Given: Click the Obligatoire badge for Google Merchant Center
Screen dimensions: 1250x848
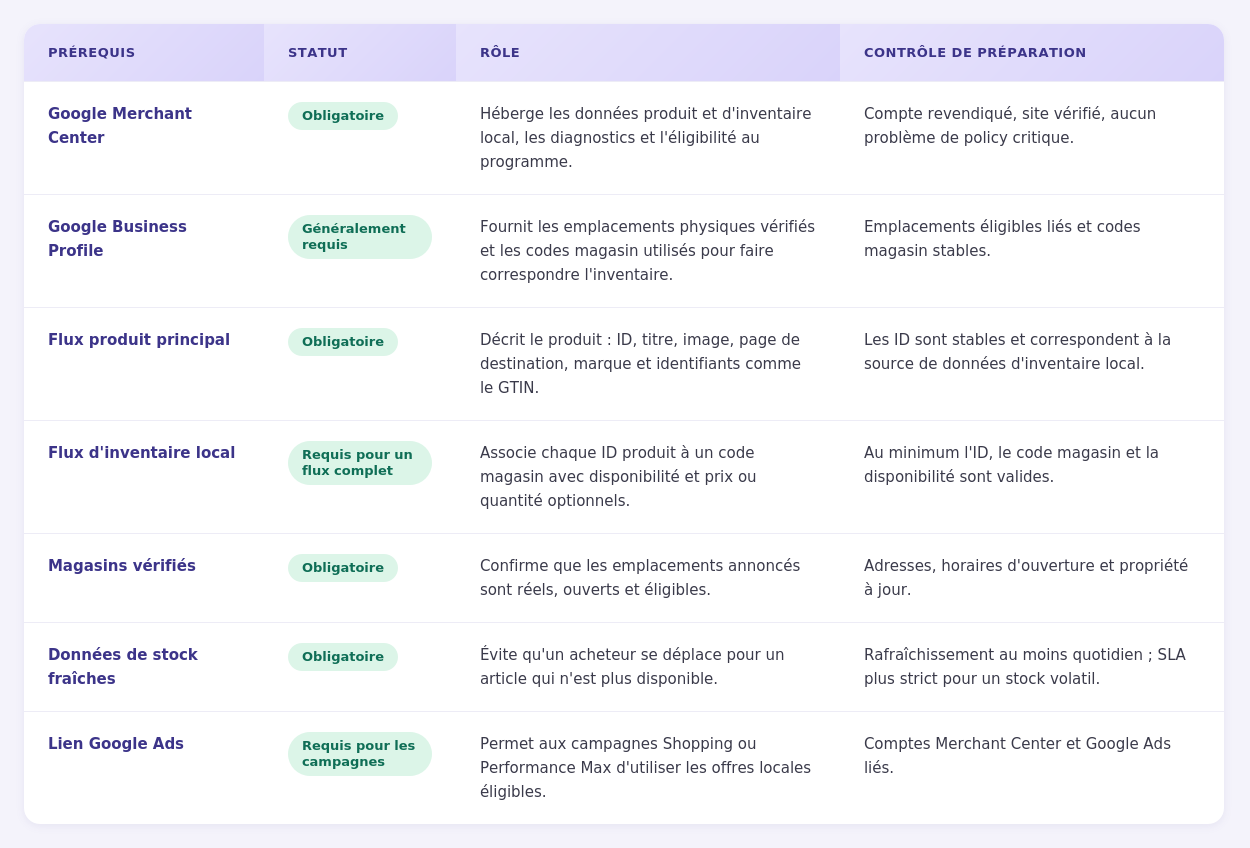Looking at the screenshot, I should (343, 116).
